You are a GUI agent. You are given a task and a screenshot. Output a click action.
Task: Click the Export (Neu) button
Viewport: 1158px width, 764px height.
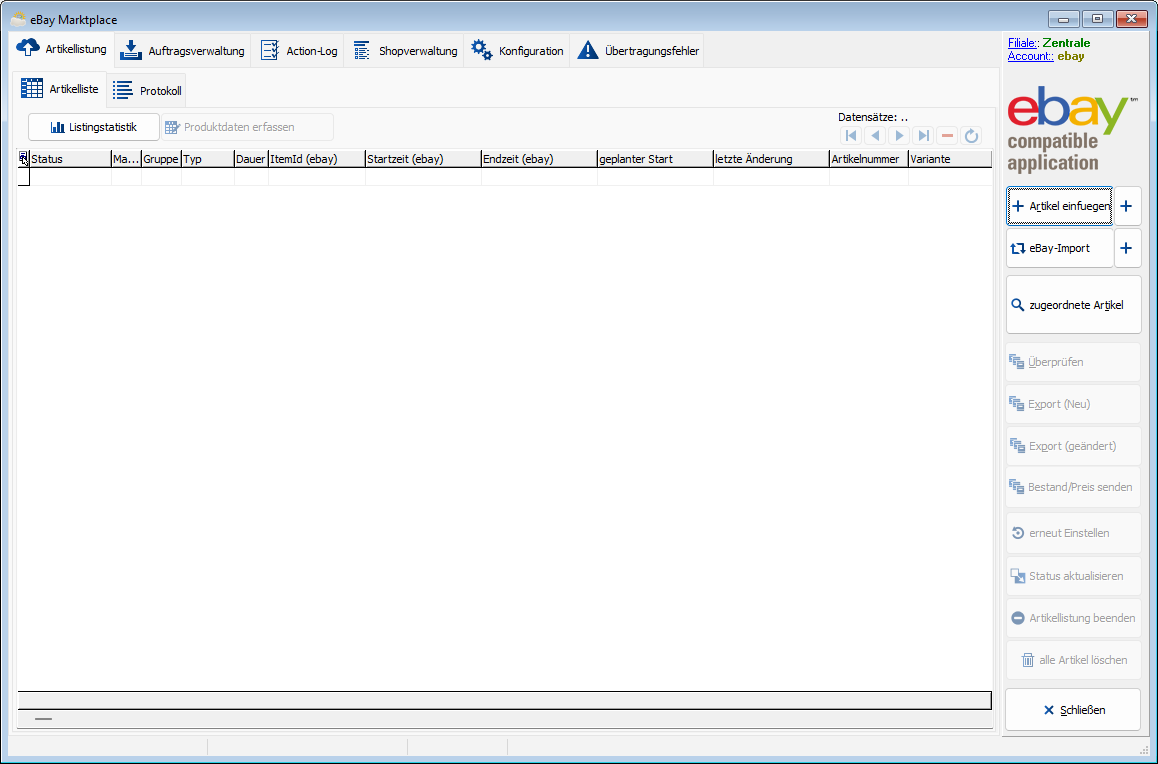[1074, 404]
